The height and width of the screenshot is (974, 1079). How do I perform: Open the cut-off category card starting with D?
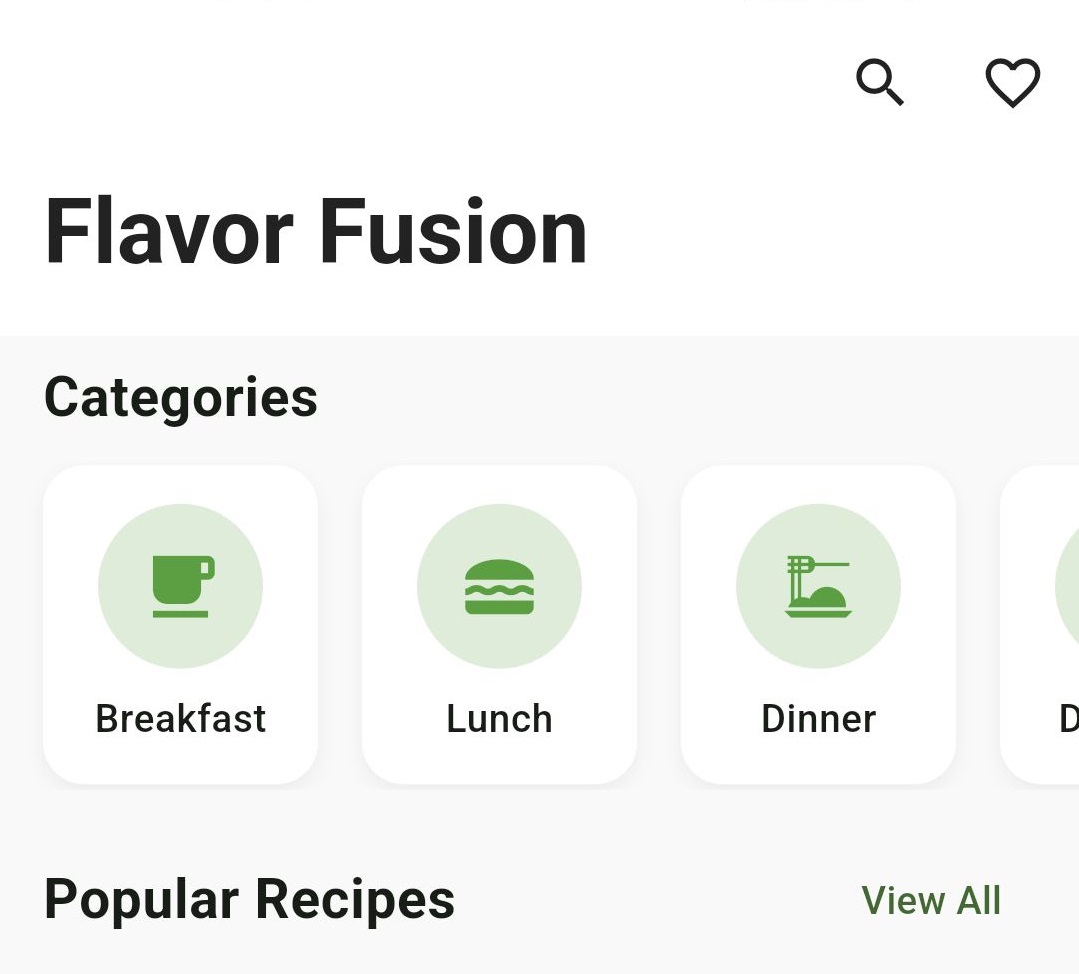(x=1040, y=625)
